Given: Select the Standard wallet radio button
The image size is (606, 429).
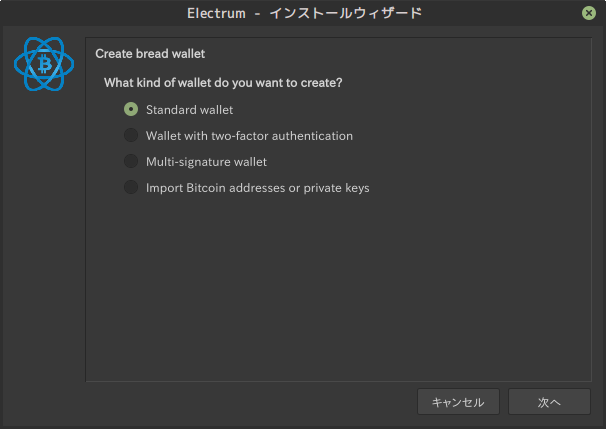Looking at the screenshot, I should [130, 109].
